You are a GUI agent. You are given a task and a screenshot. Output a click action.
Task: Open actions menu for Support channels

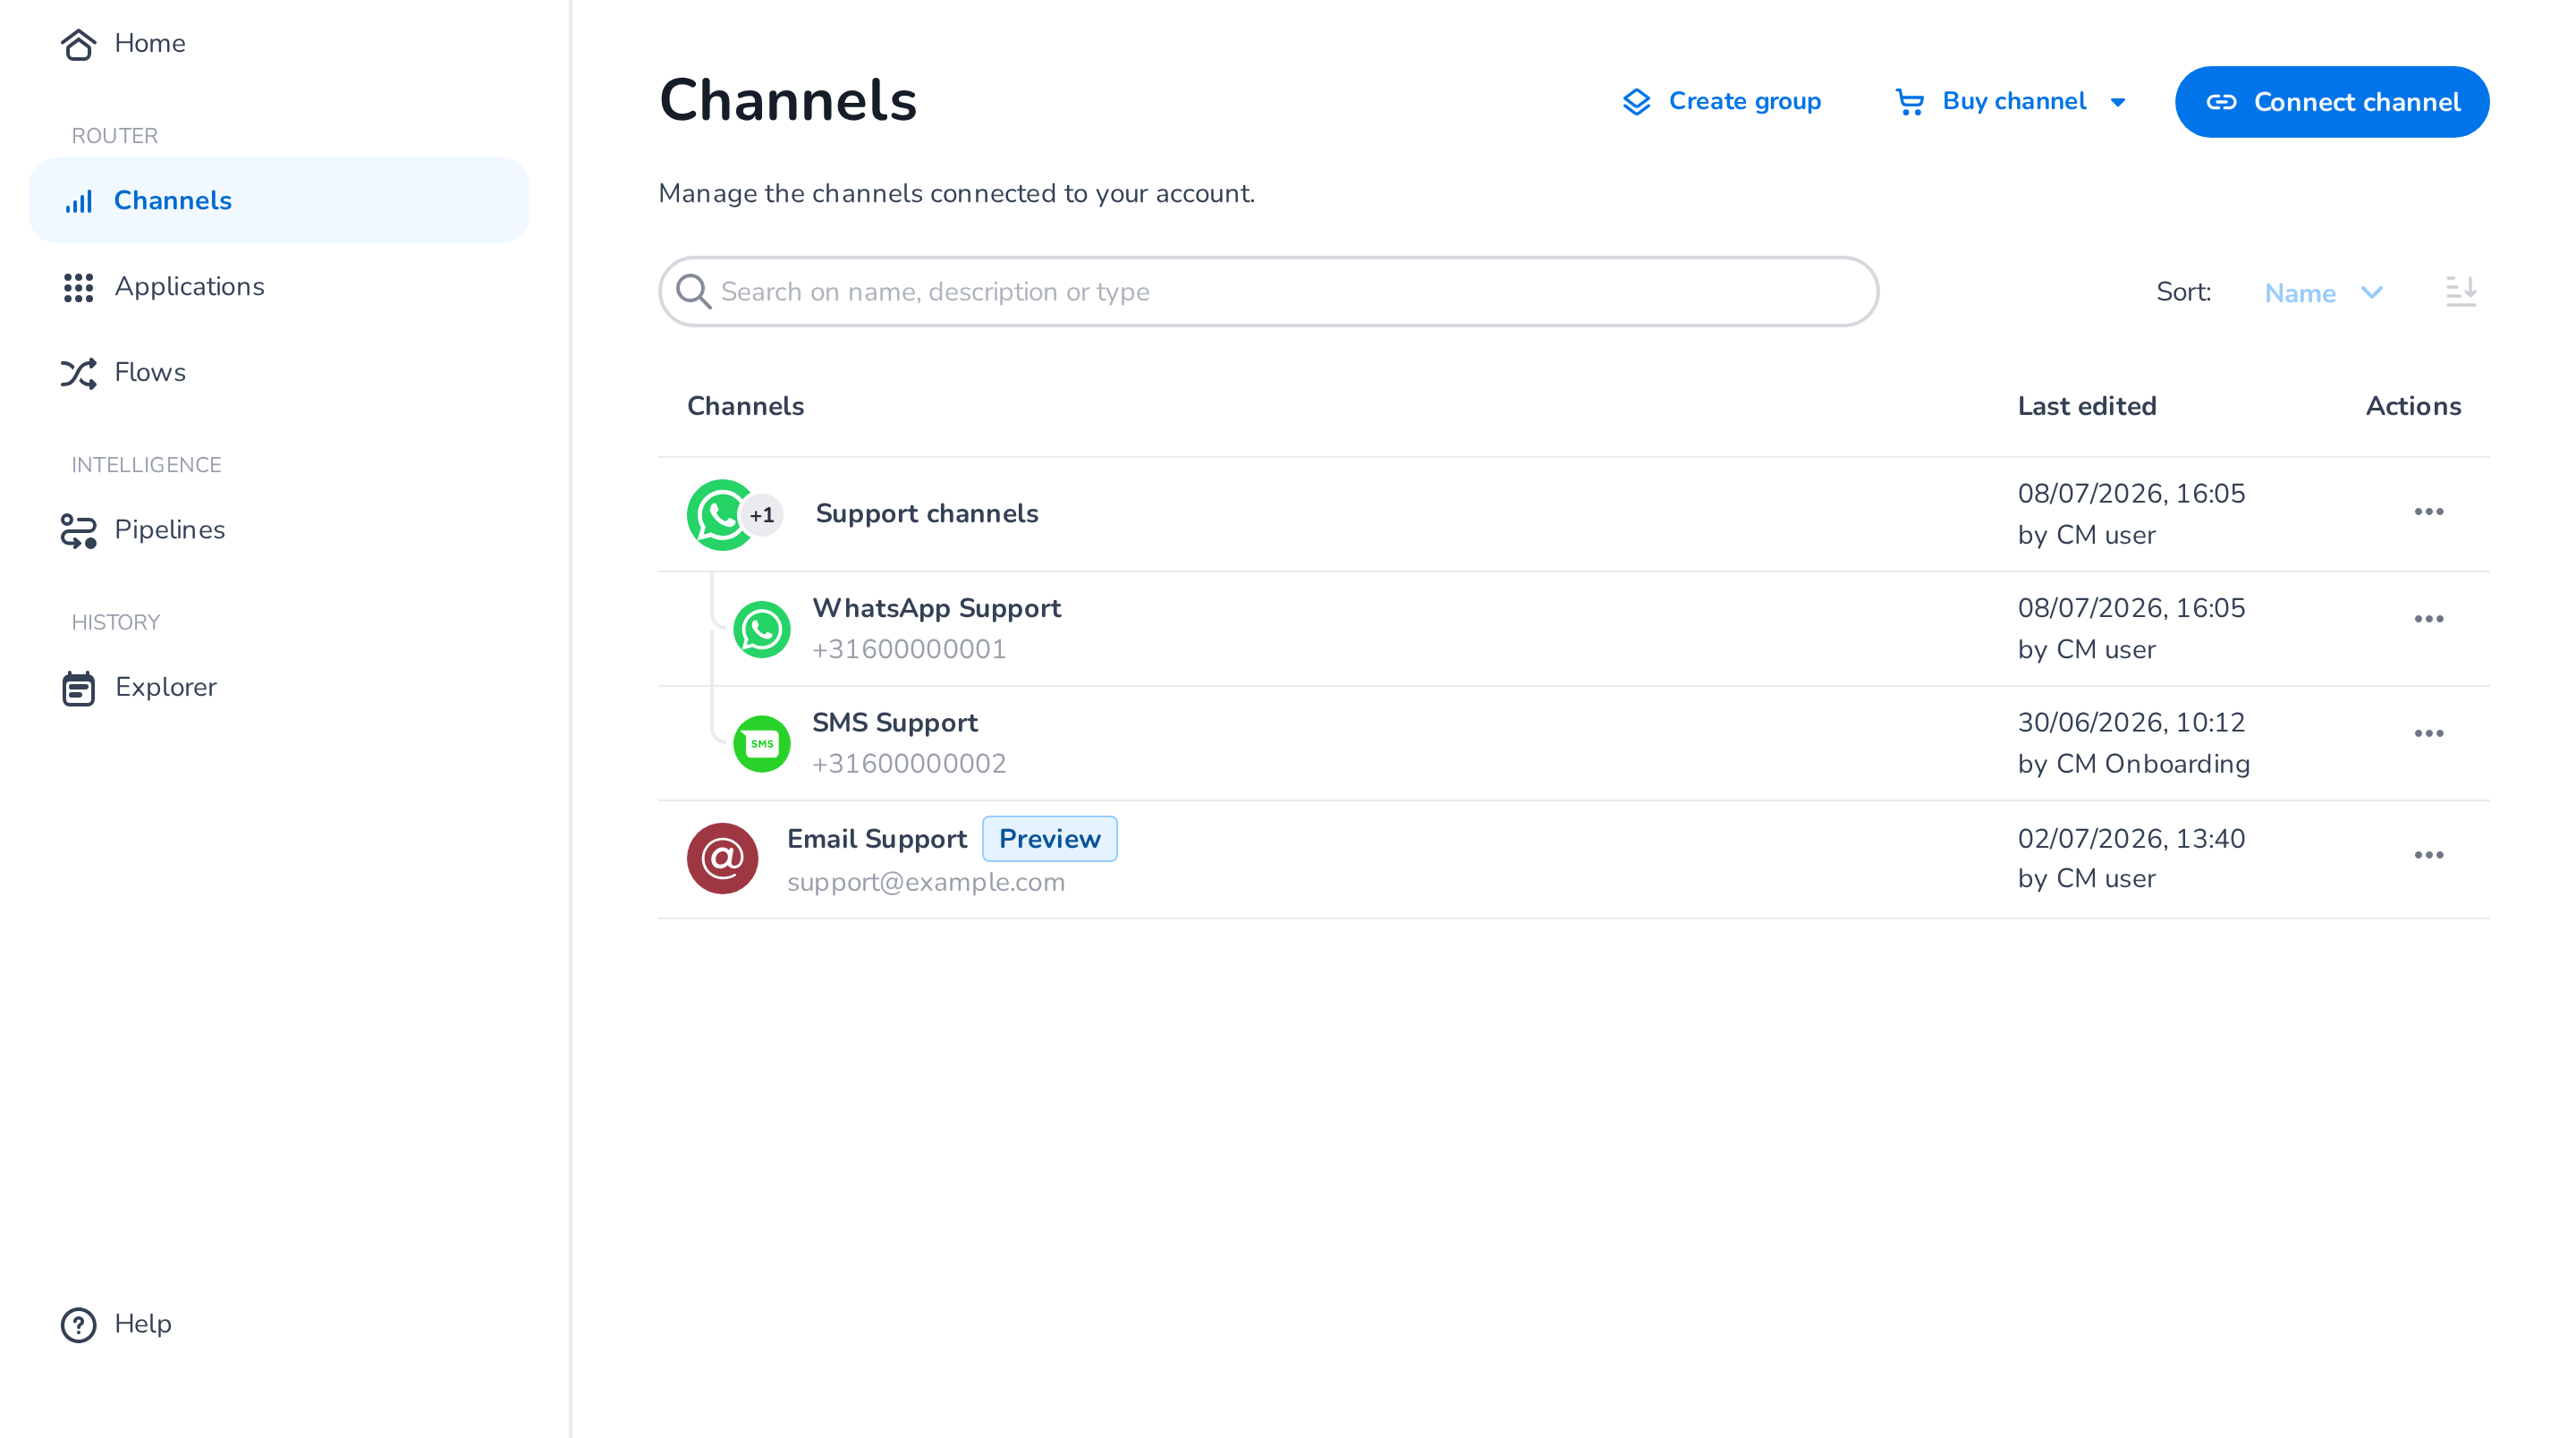click(x=2429, y=512)
